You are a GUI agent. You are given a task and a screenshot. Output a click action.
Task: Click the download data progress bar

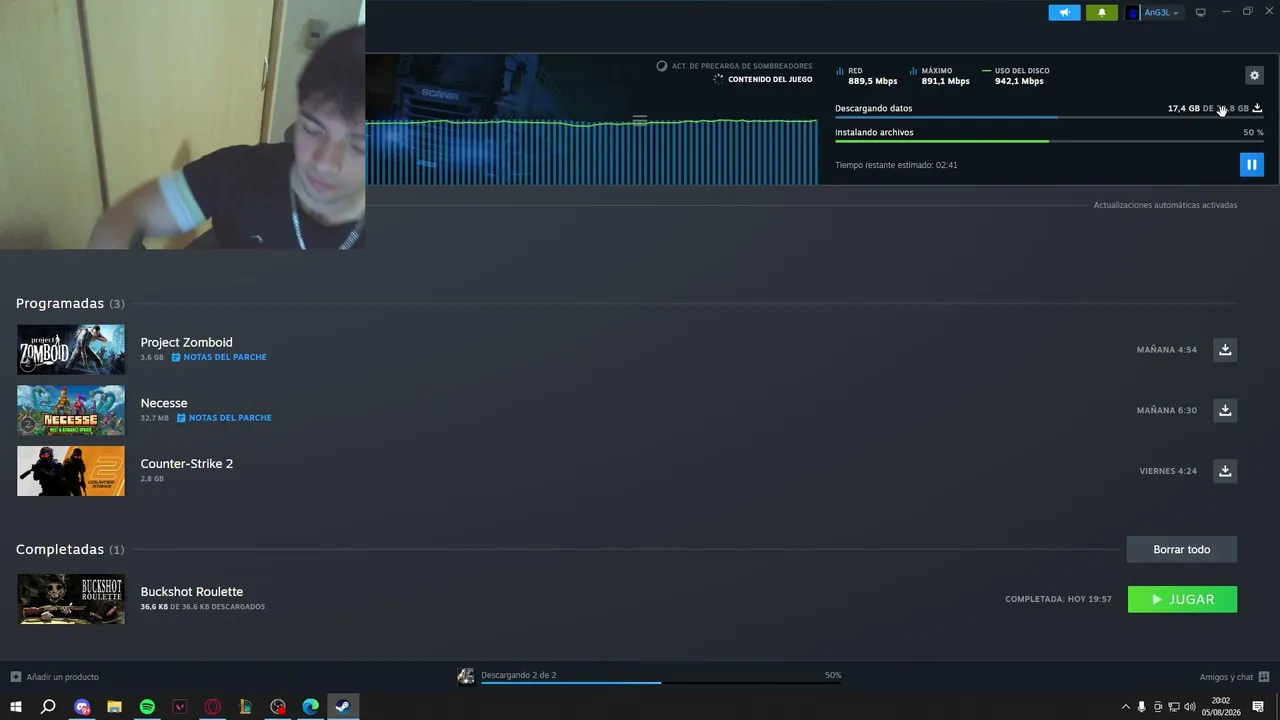[x=1049, y=118]
